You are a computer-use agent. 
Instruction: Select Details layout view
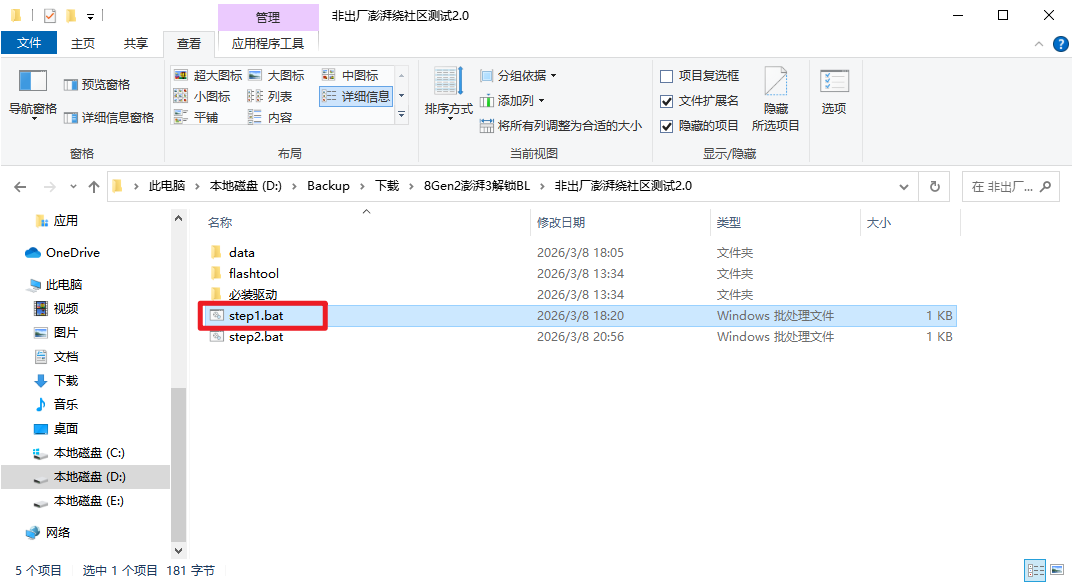click(356, 96)
